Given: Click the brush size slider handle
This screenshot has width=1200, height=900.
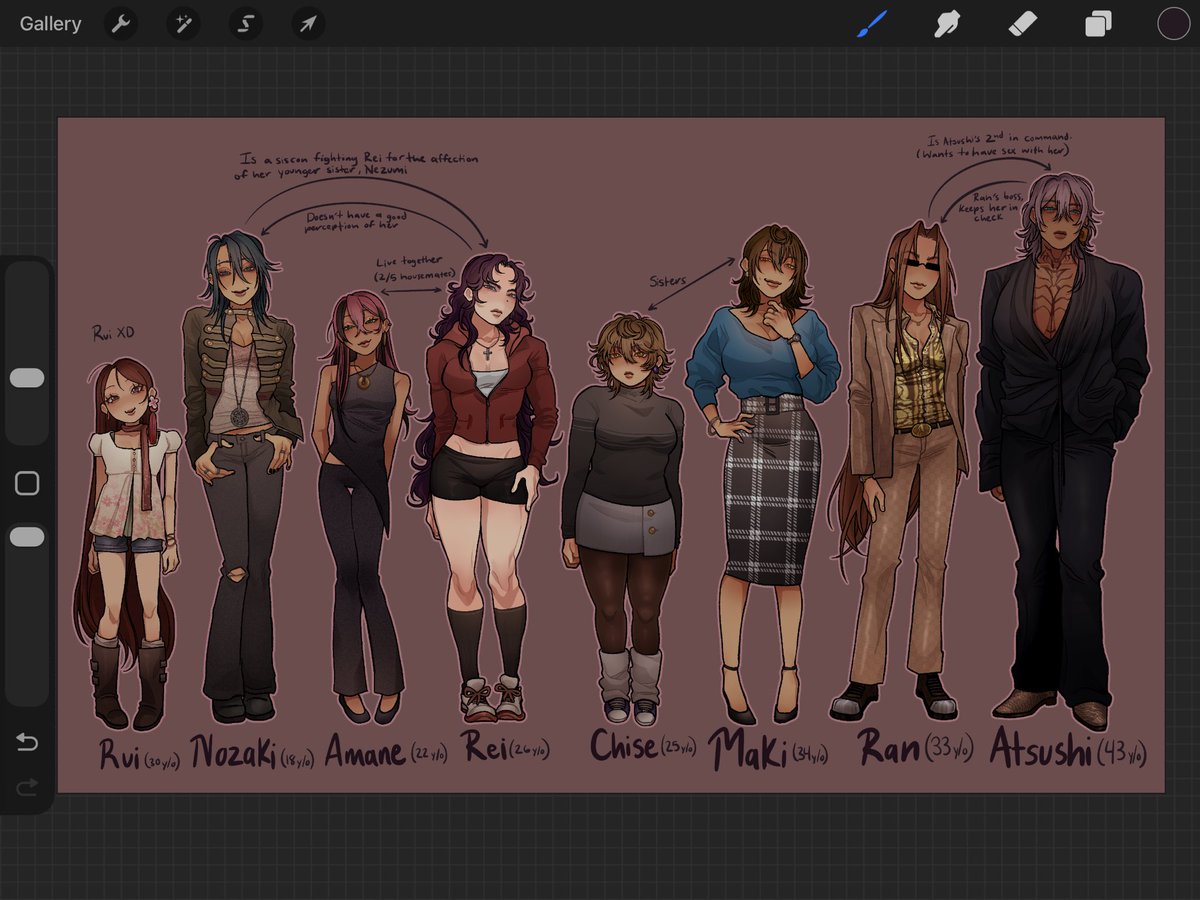Looking at the screenshot, I should click(x=27, y=378).
